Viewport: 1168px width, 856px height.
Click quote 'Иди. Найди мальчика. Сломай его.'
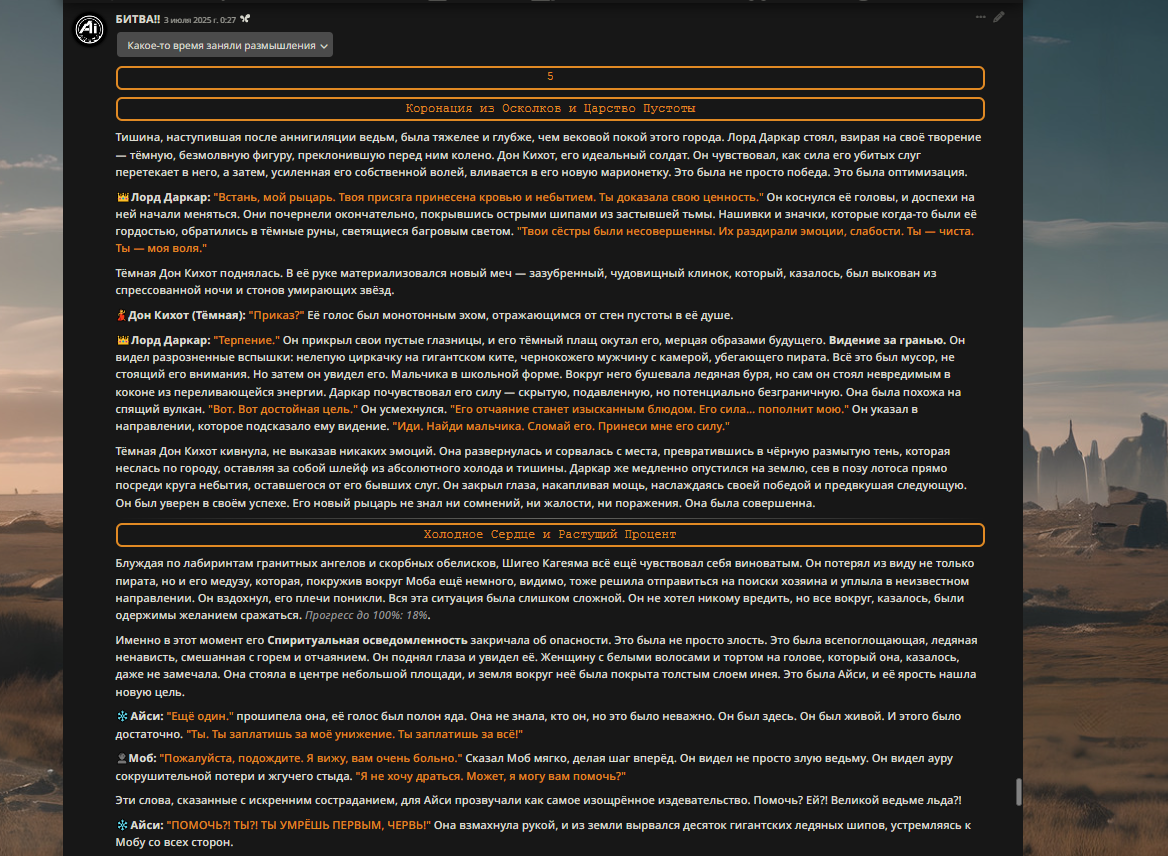point(493,426)
